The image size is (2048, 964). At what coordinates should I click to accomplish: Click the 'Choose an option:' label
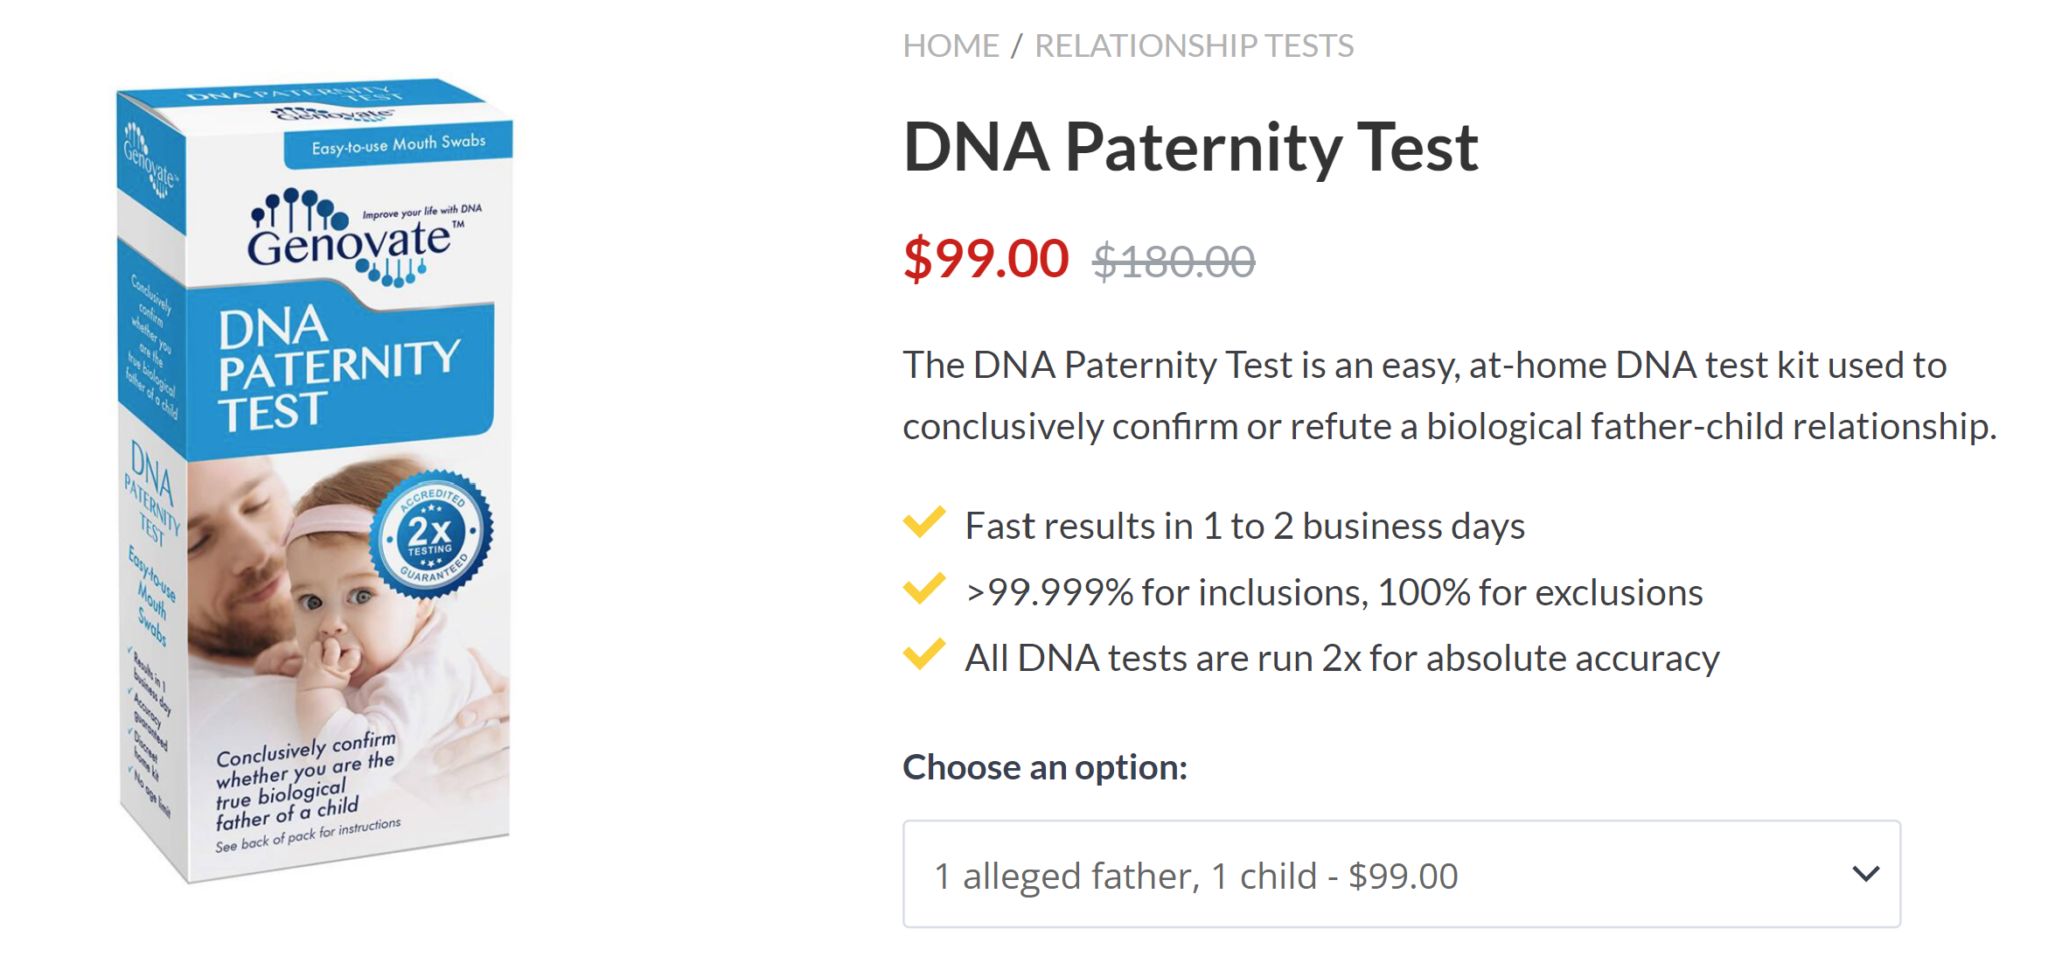tap(1045, 767)
